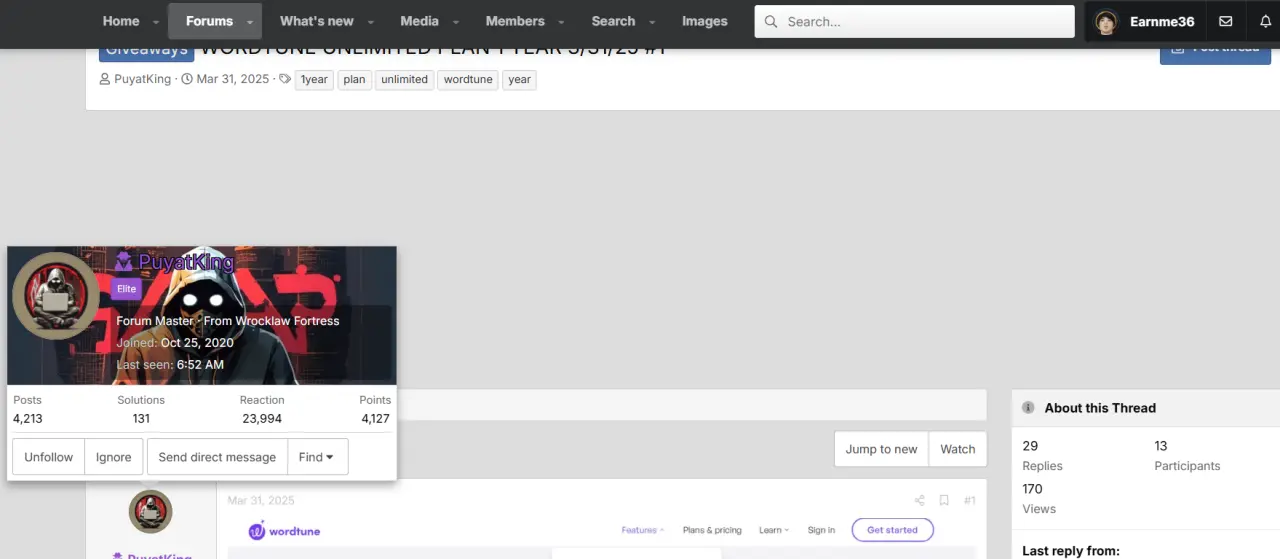Select the plan tag
The image size is (1280, 559).
[x=354, y=79]
